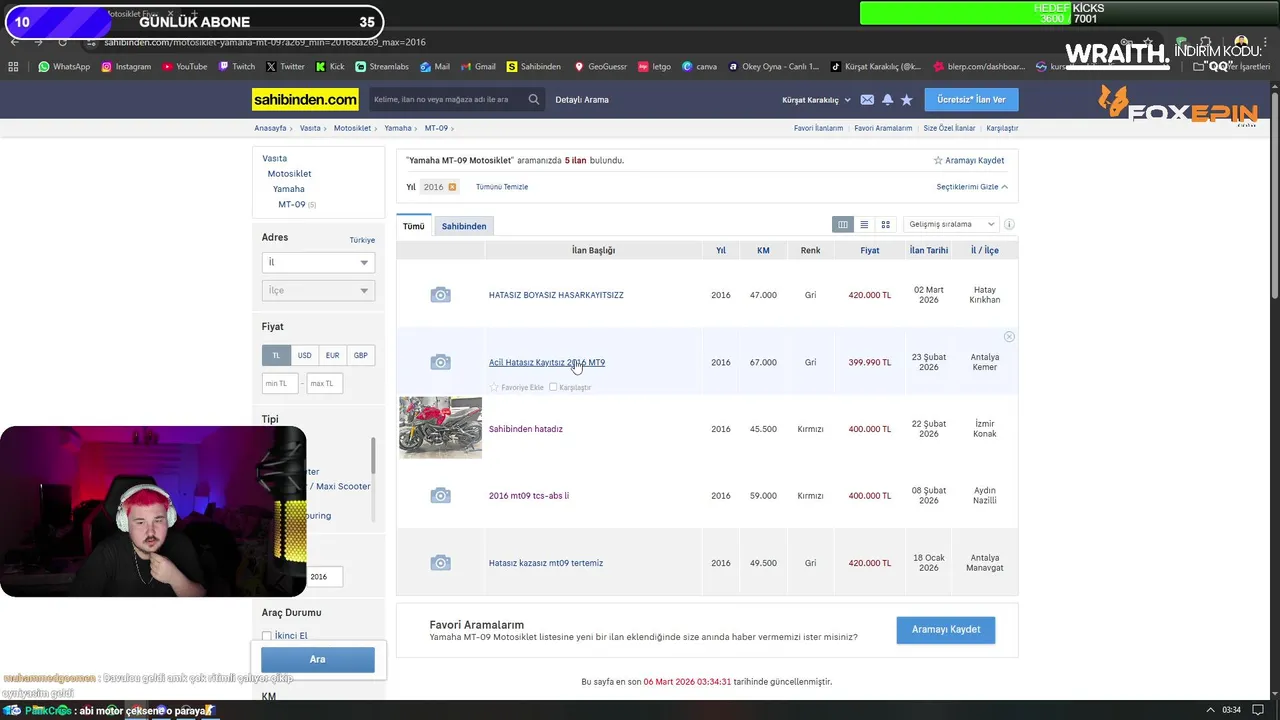Click Türkiye address selector link
1280x720 pixels.
pos(362,240)
